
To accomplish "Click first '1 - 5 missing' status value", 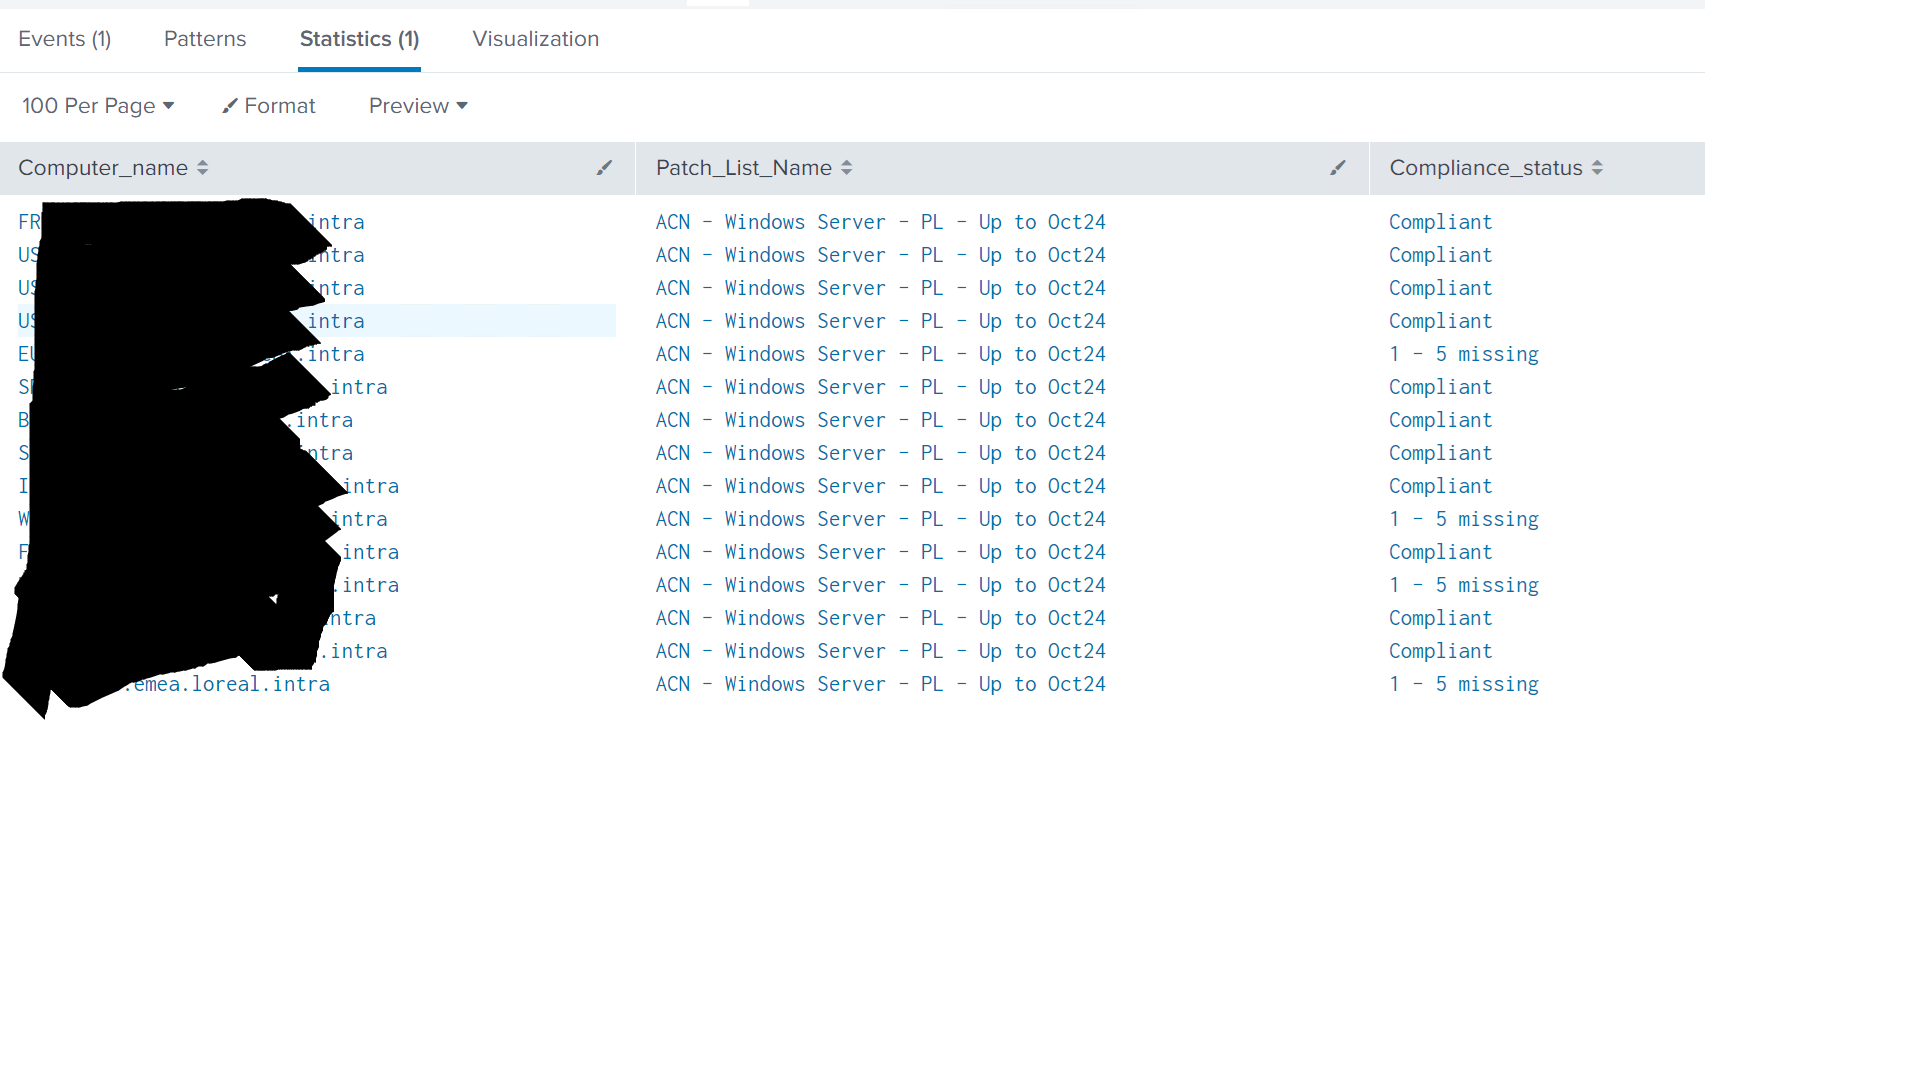I will click(1463, 354).
